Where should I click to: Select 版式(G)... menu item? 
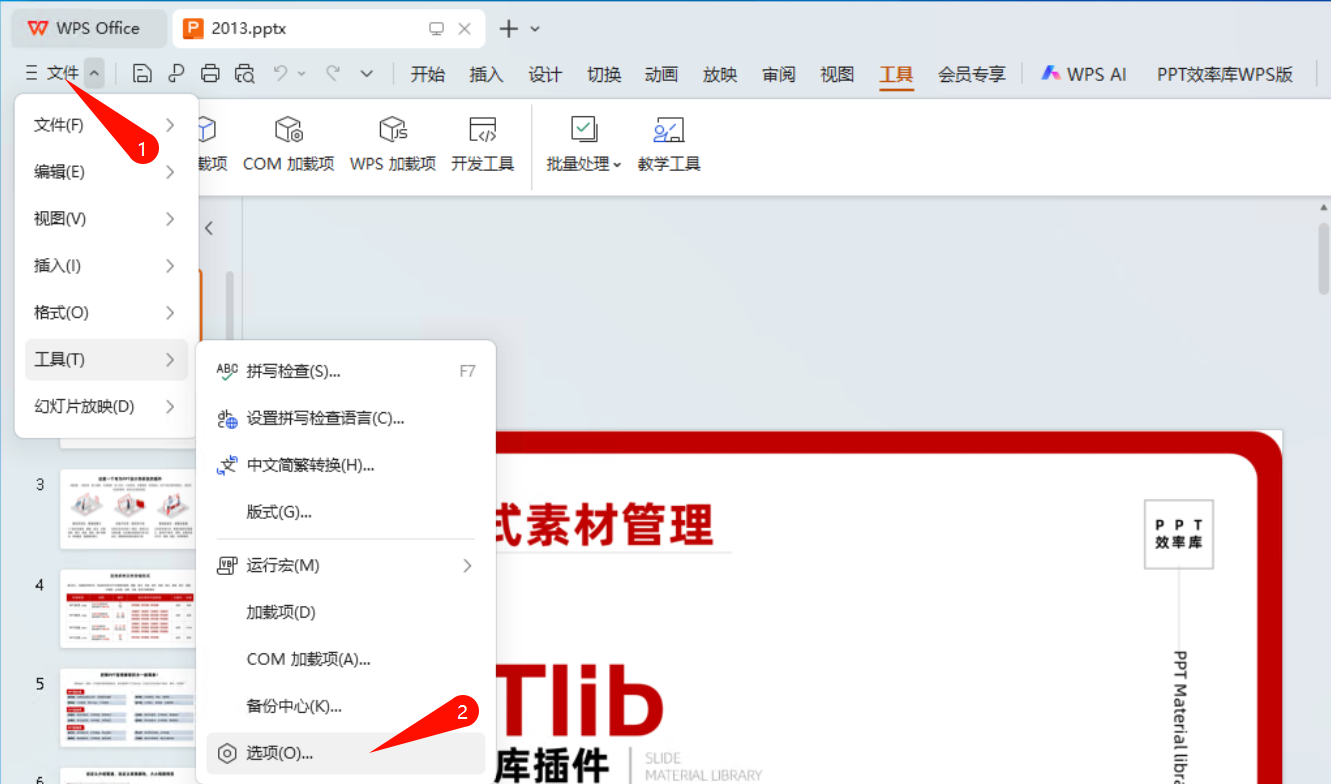coord(345,512)
